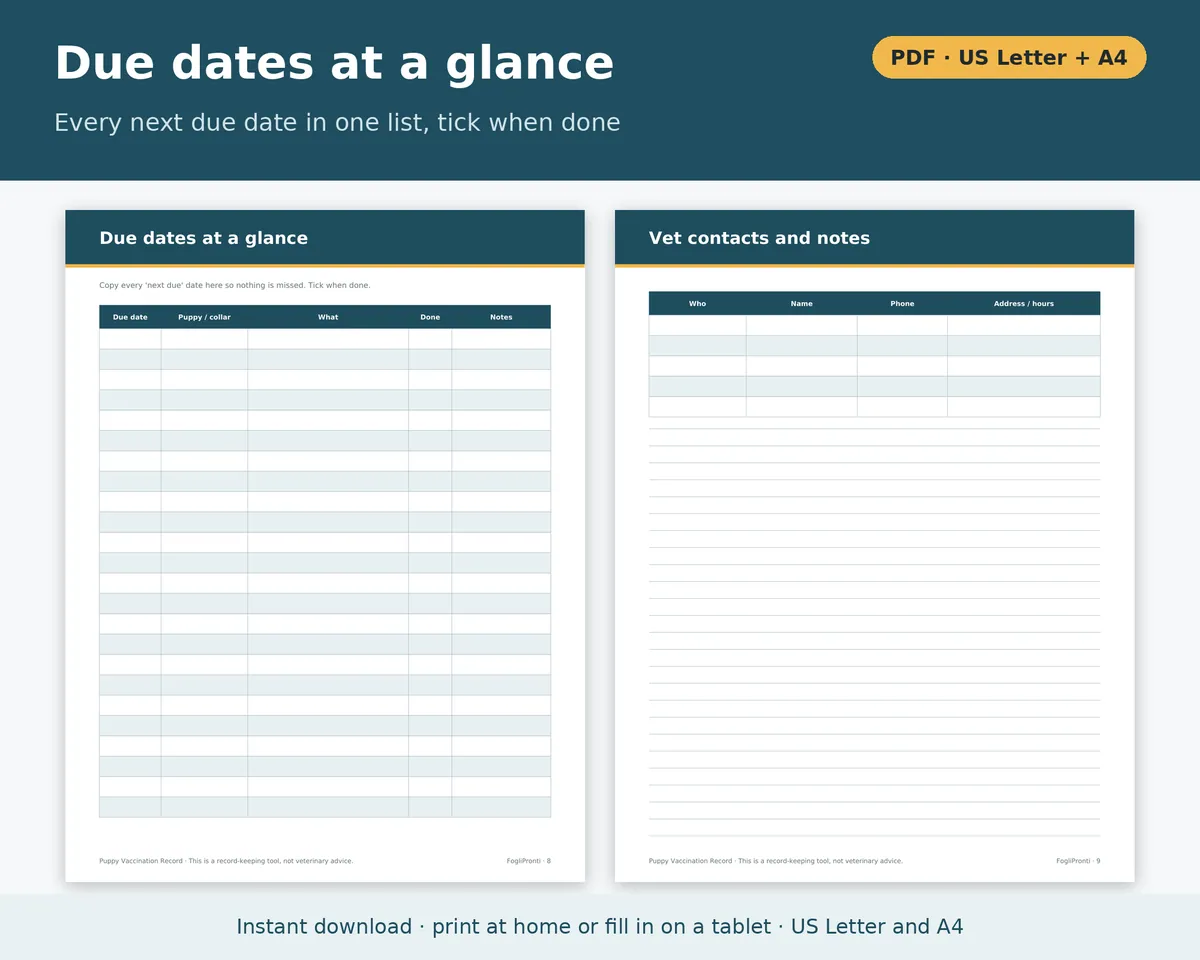Click the Vet contacts and notes page header
1200x960 pixels.
[759, 238]
